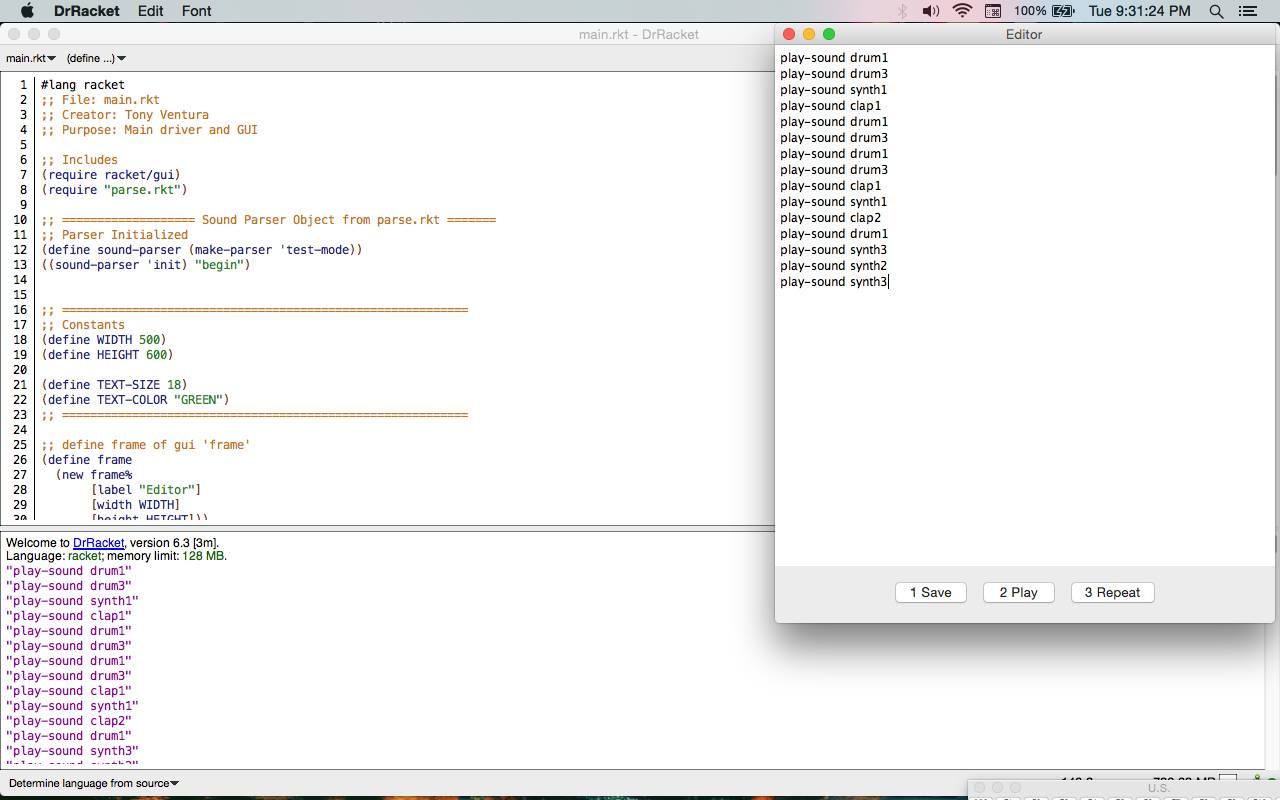
Task: Click the ;; Purpose: Main driver and GUI comment
Action: point(149,130)
